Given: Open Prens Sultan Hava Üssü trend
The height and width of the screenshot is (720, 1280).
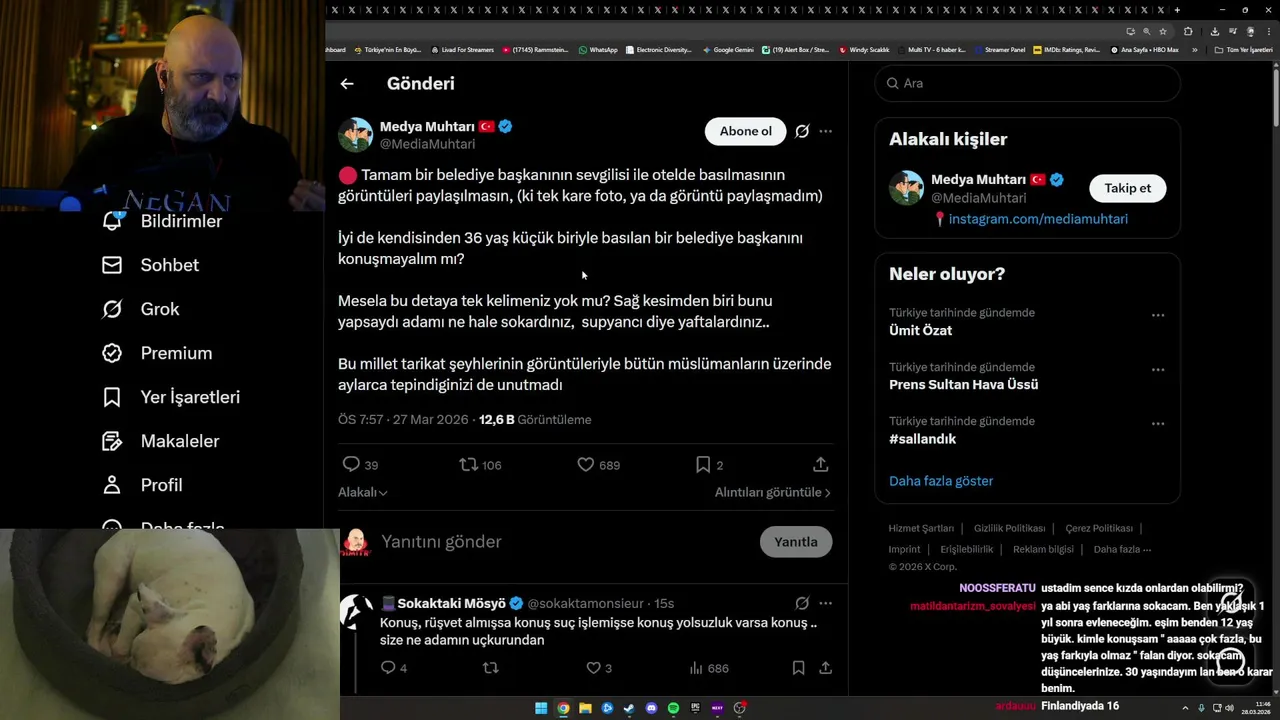Looking at the screenshot, I should click(963, 385).
